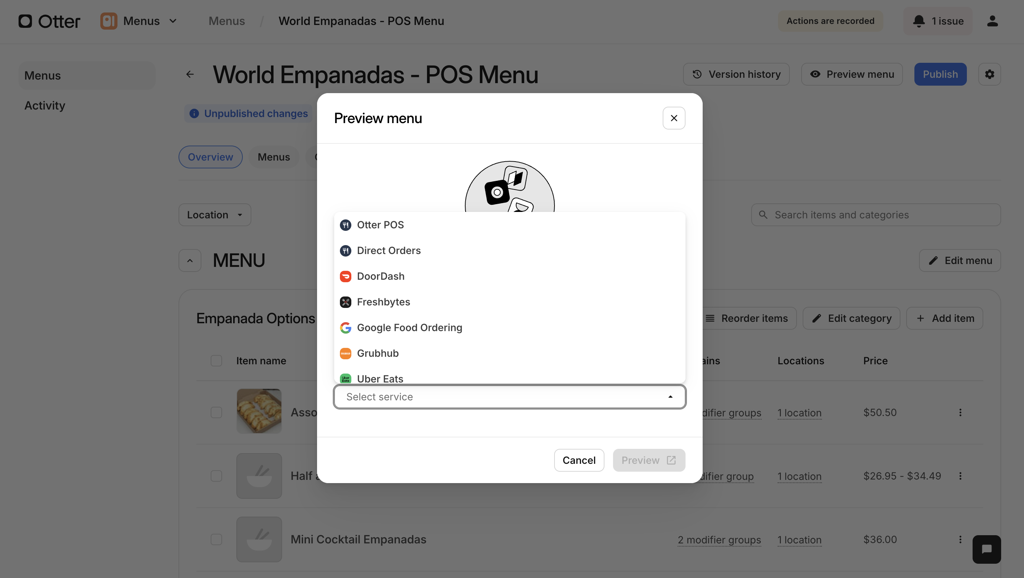Open the Menus app switcher chevron
This screenshot has width=1024, height=578.
(x=173, y=21)
